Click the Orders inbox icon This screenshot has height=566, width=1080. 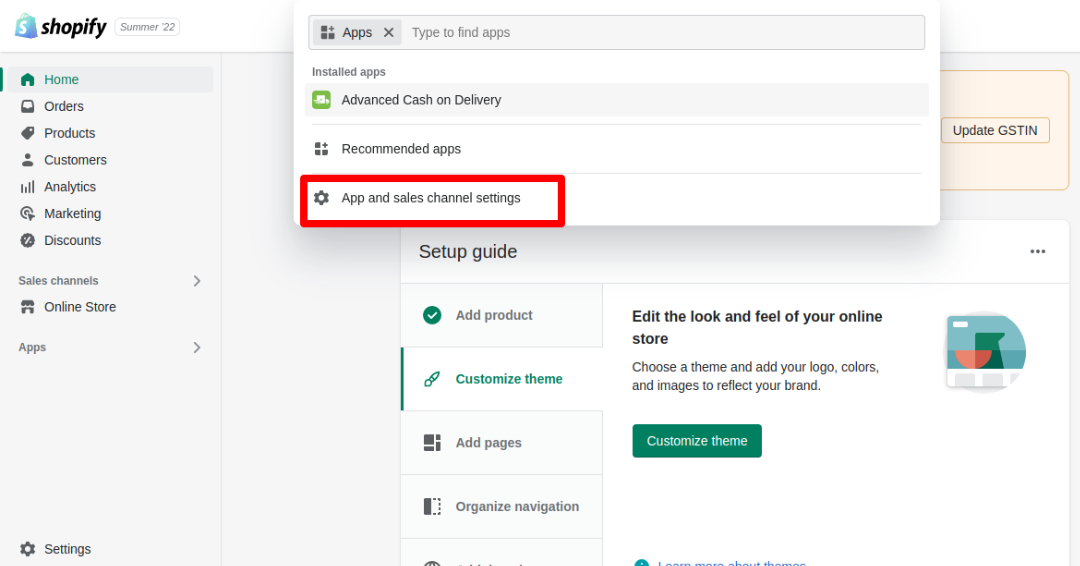point(28,106)
